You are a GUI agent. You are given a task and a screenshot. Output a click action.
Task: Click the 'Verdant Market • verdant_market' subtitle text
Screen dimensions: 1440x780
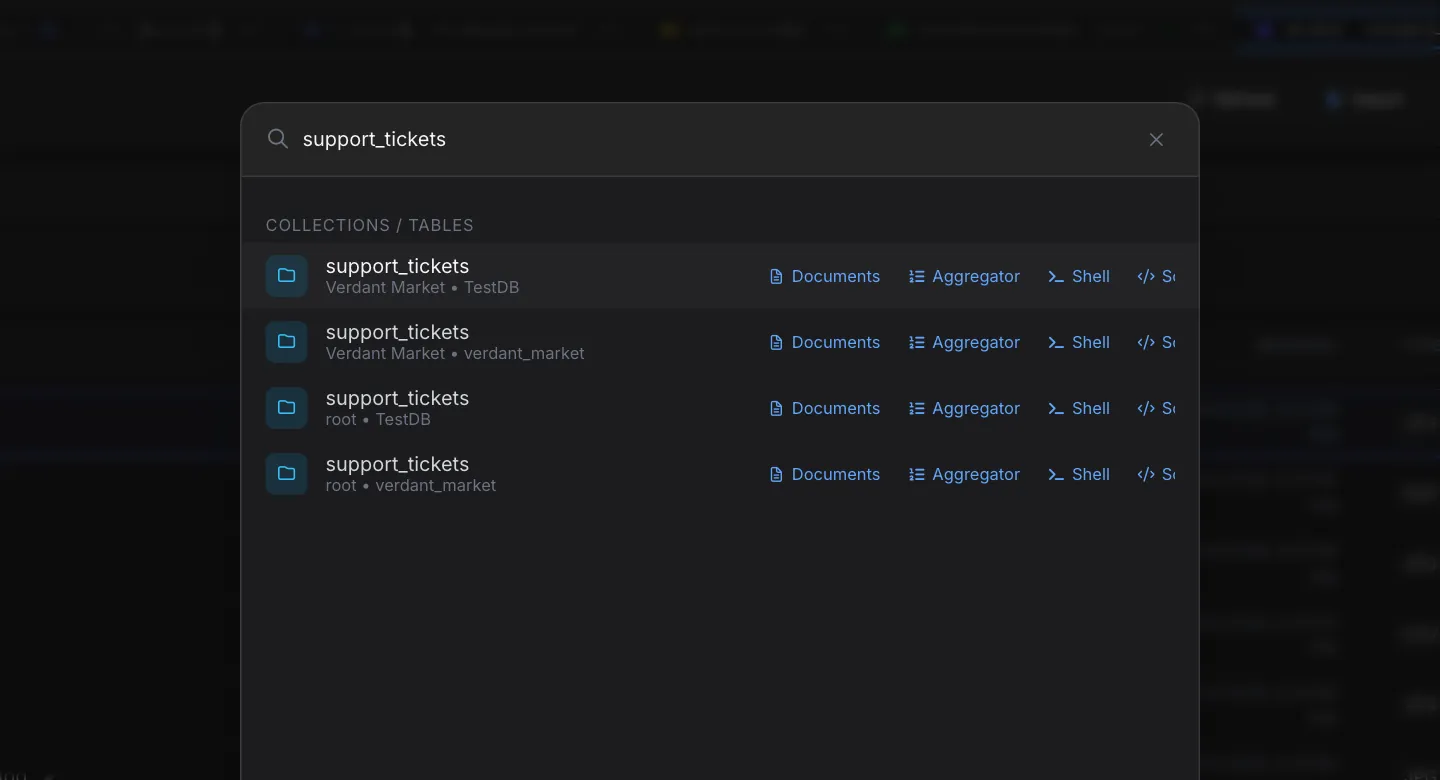(455, 353)
